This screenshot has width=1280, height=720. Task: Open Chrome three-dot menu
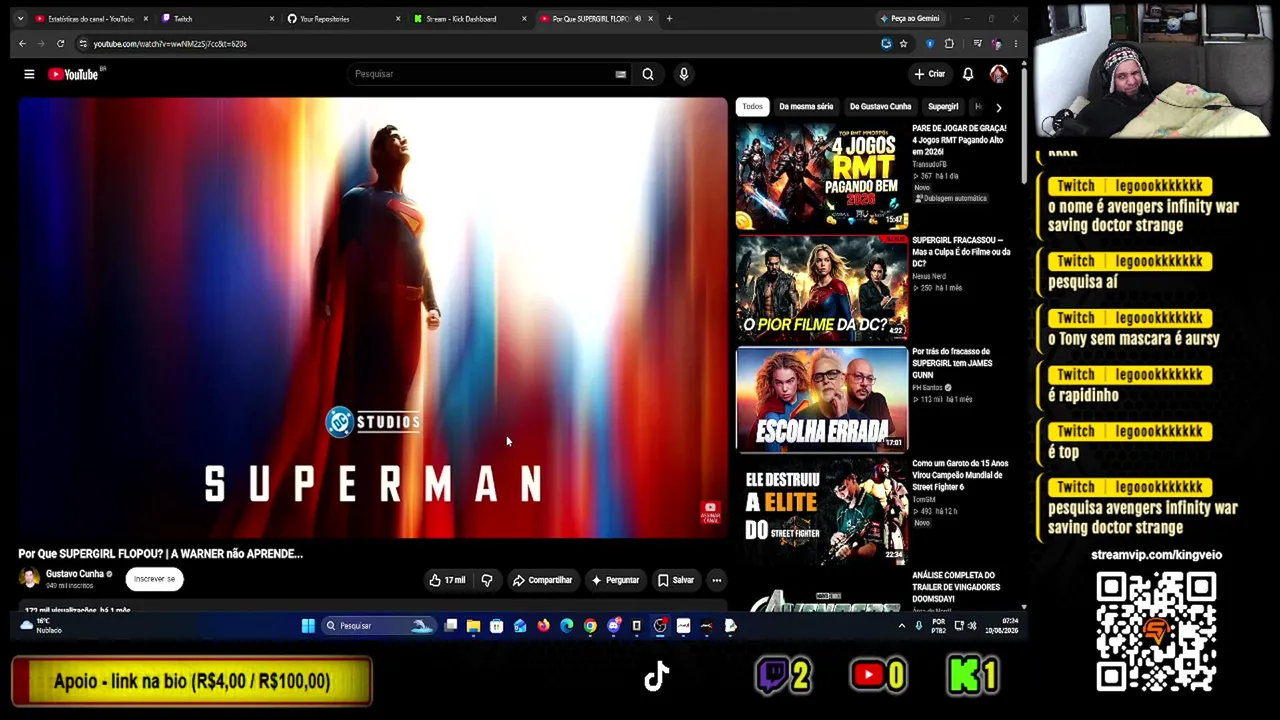pyautogui.click(x=1016, y=44)
